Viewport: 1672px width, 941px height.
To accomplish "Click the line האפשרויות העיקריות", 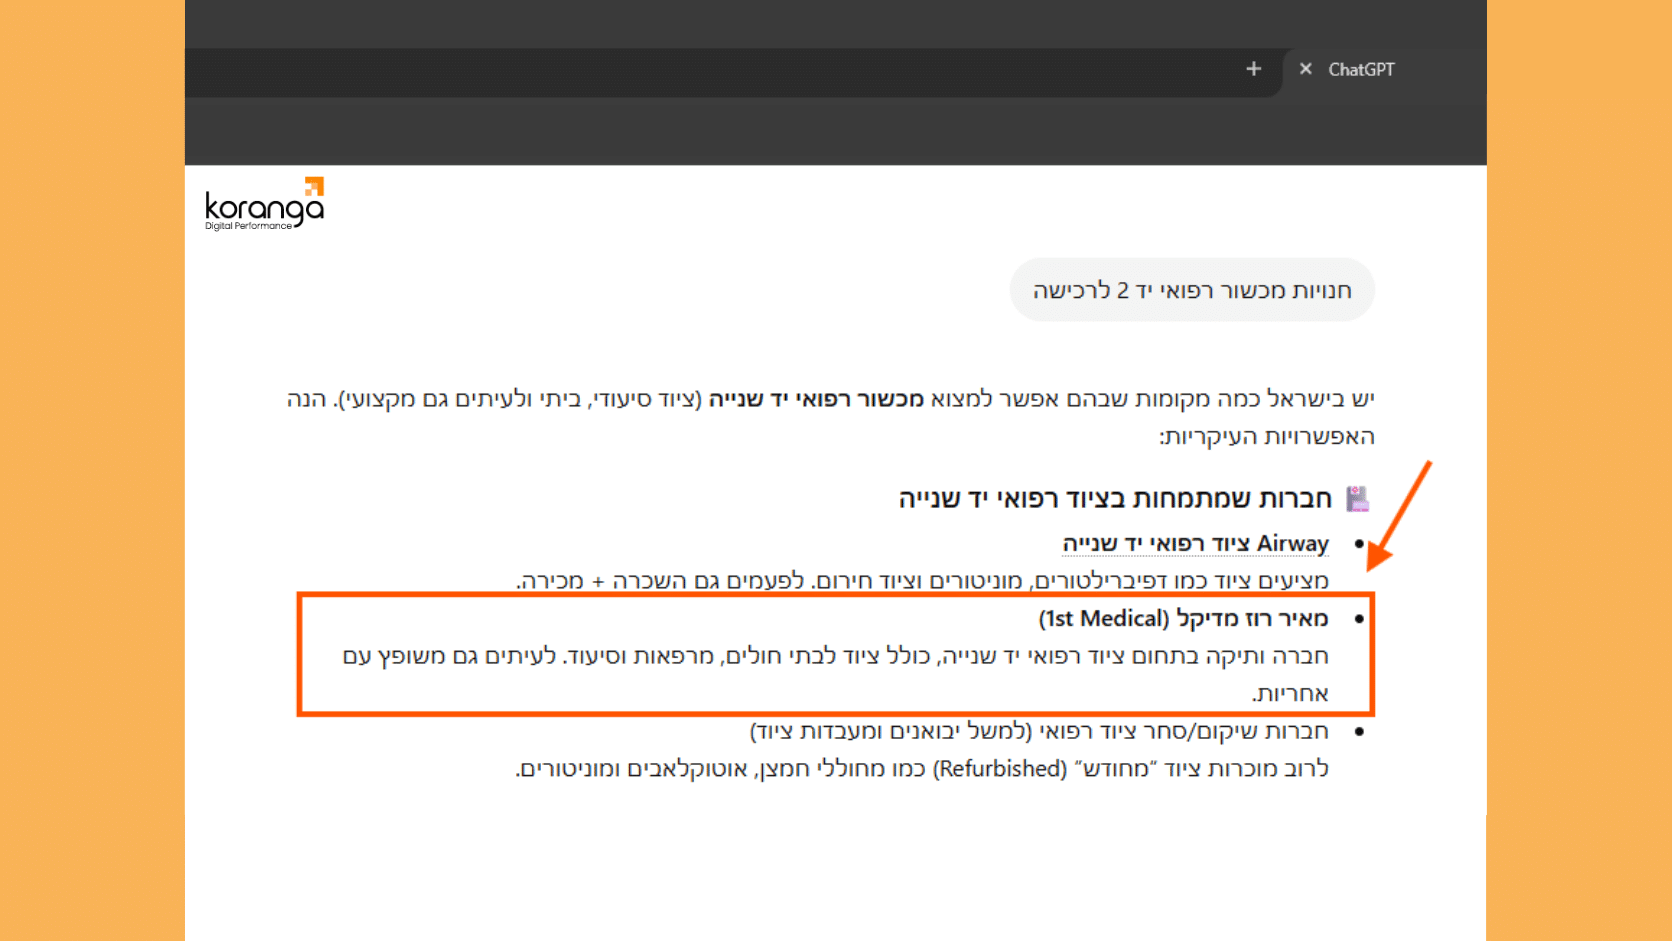I will click(1266, 437).
